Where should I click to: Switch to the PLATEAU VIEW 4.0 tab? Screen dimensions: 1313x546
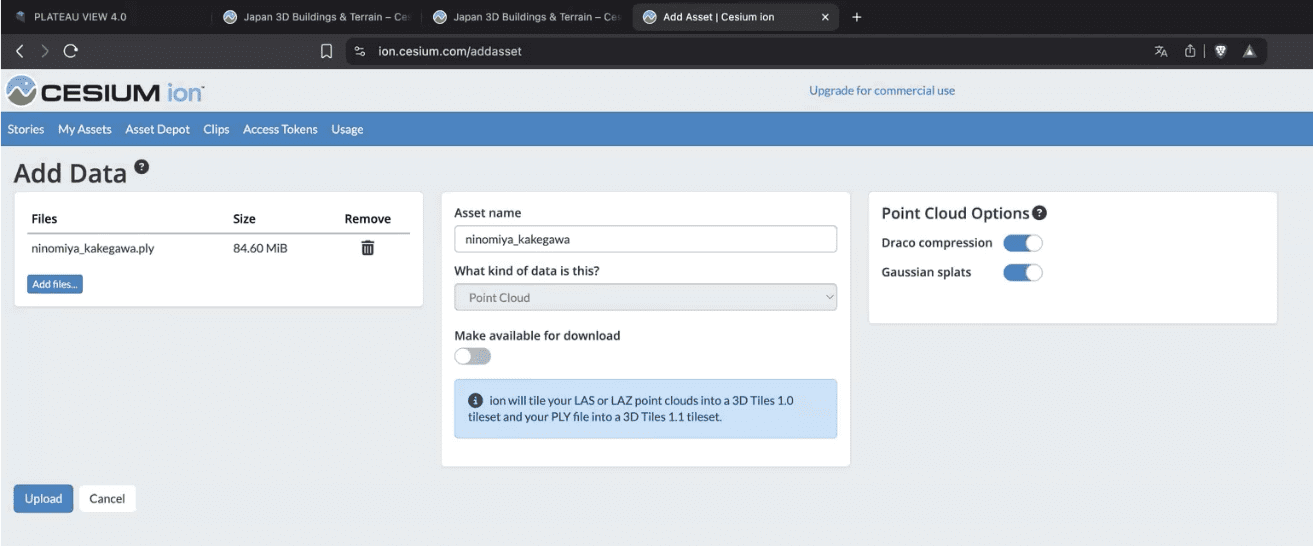80,17
